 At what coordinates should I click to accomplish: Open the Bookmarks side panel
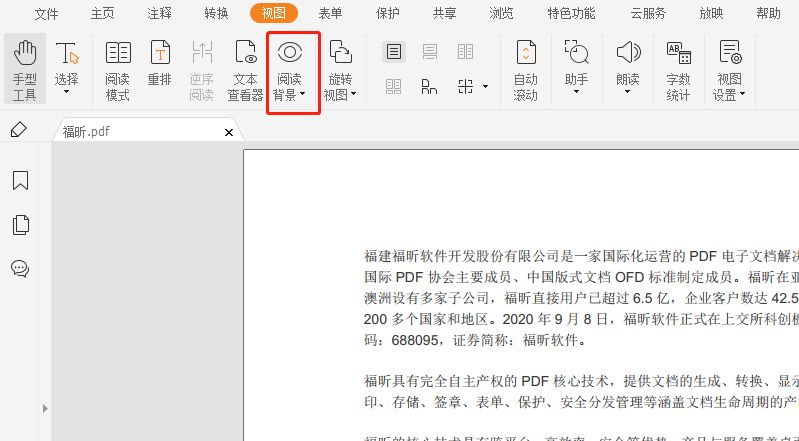20,180
